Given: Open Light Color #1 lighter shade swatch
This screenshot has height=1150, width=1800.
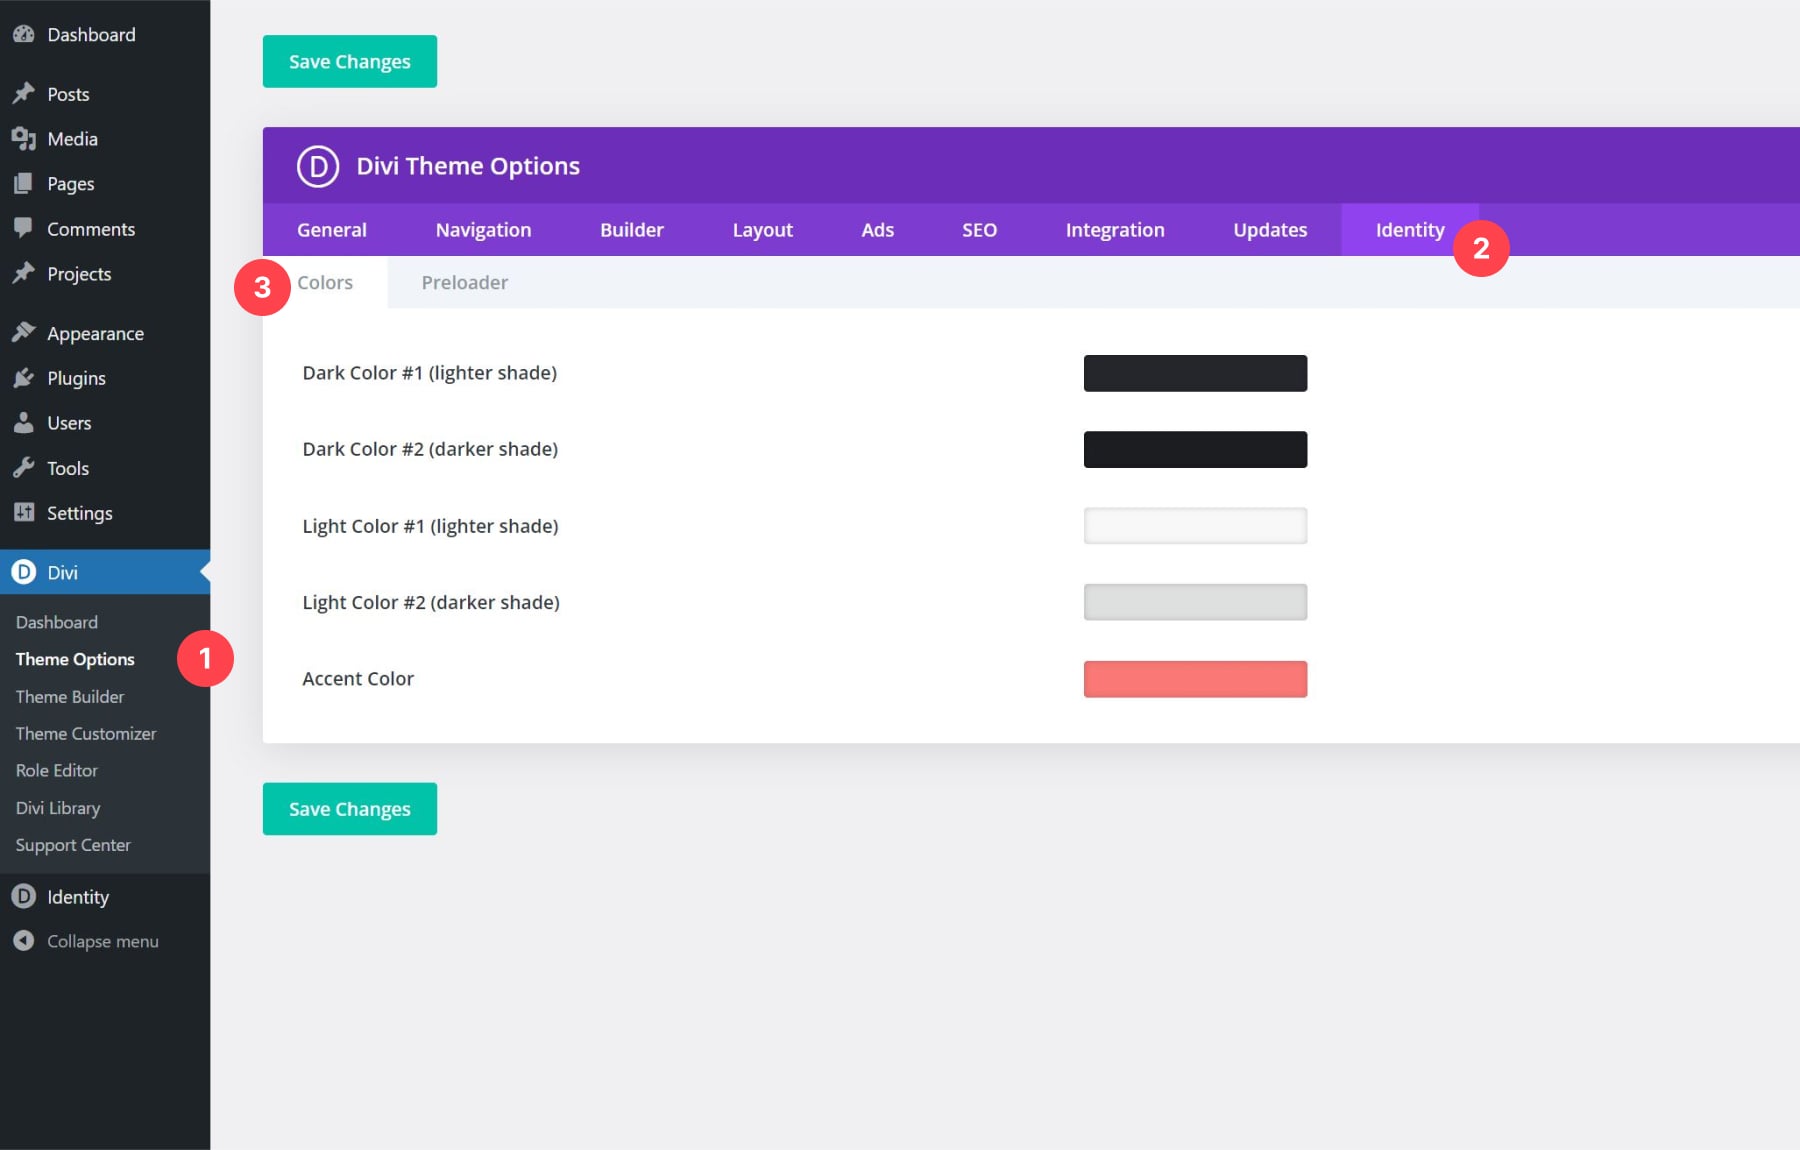Looking at the screenshot, I should click(x=1195, y=526).
